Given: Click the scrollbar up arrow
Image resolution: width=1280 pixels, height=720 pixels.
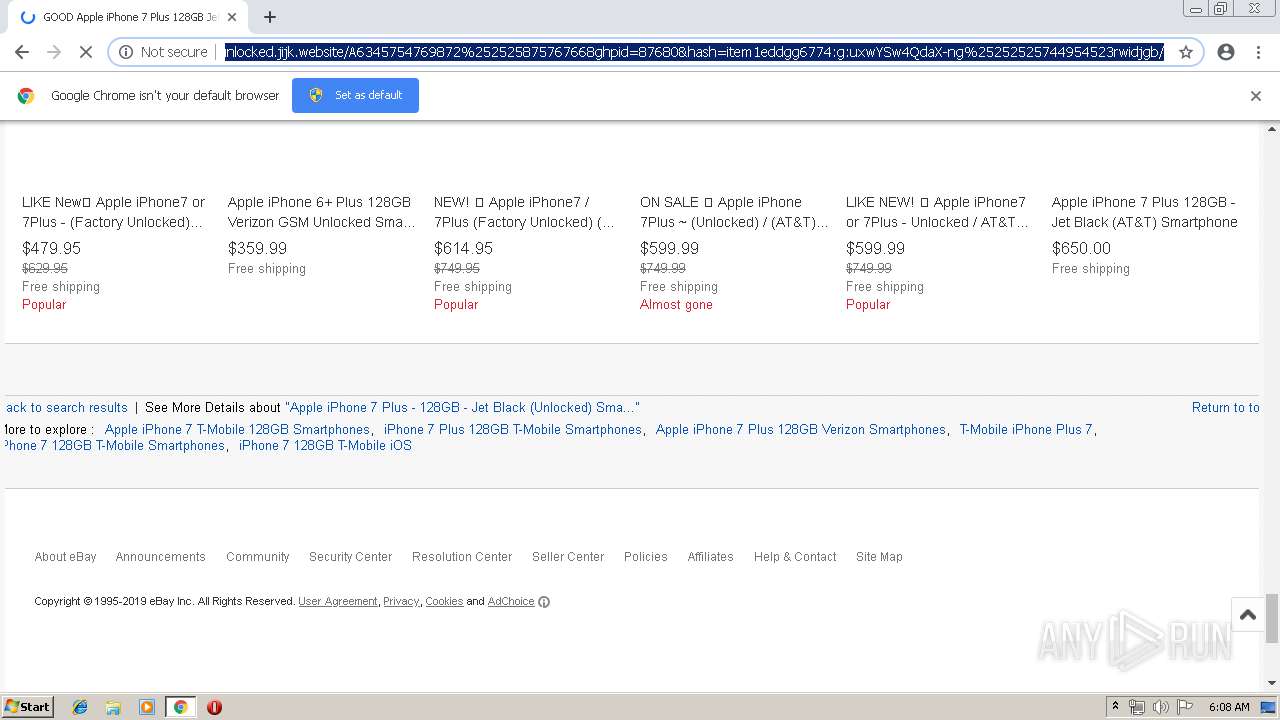Looking at the screenshot, I should (1272, 129).
